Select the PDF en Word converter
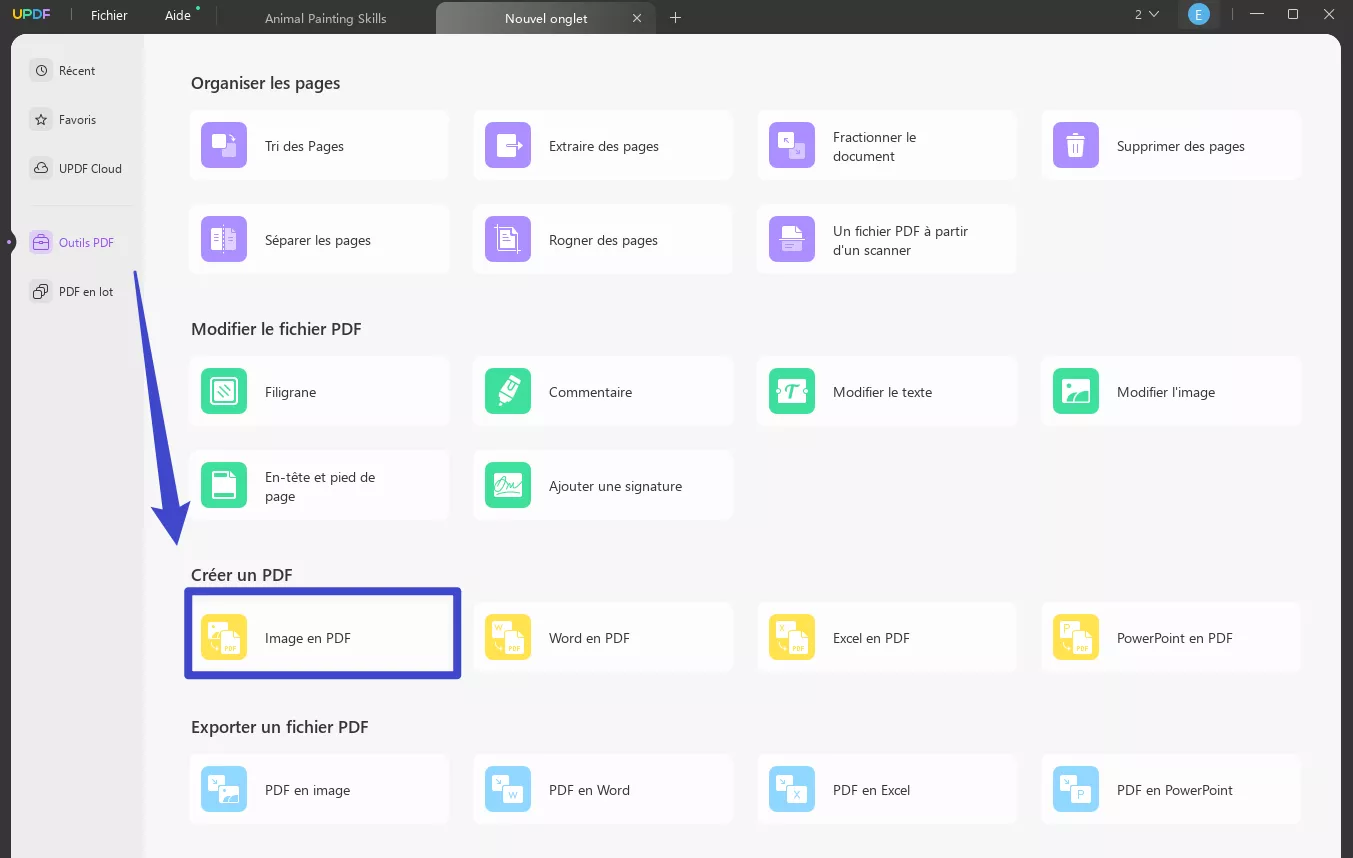The height and width of the screenshot is (858, 1353). (602, 789)
